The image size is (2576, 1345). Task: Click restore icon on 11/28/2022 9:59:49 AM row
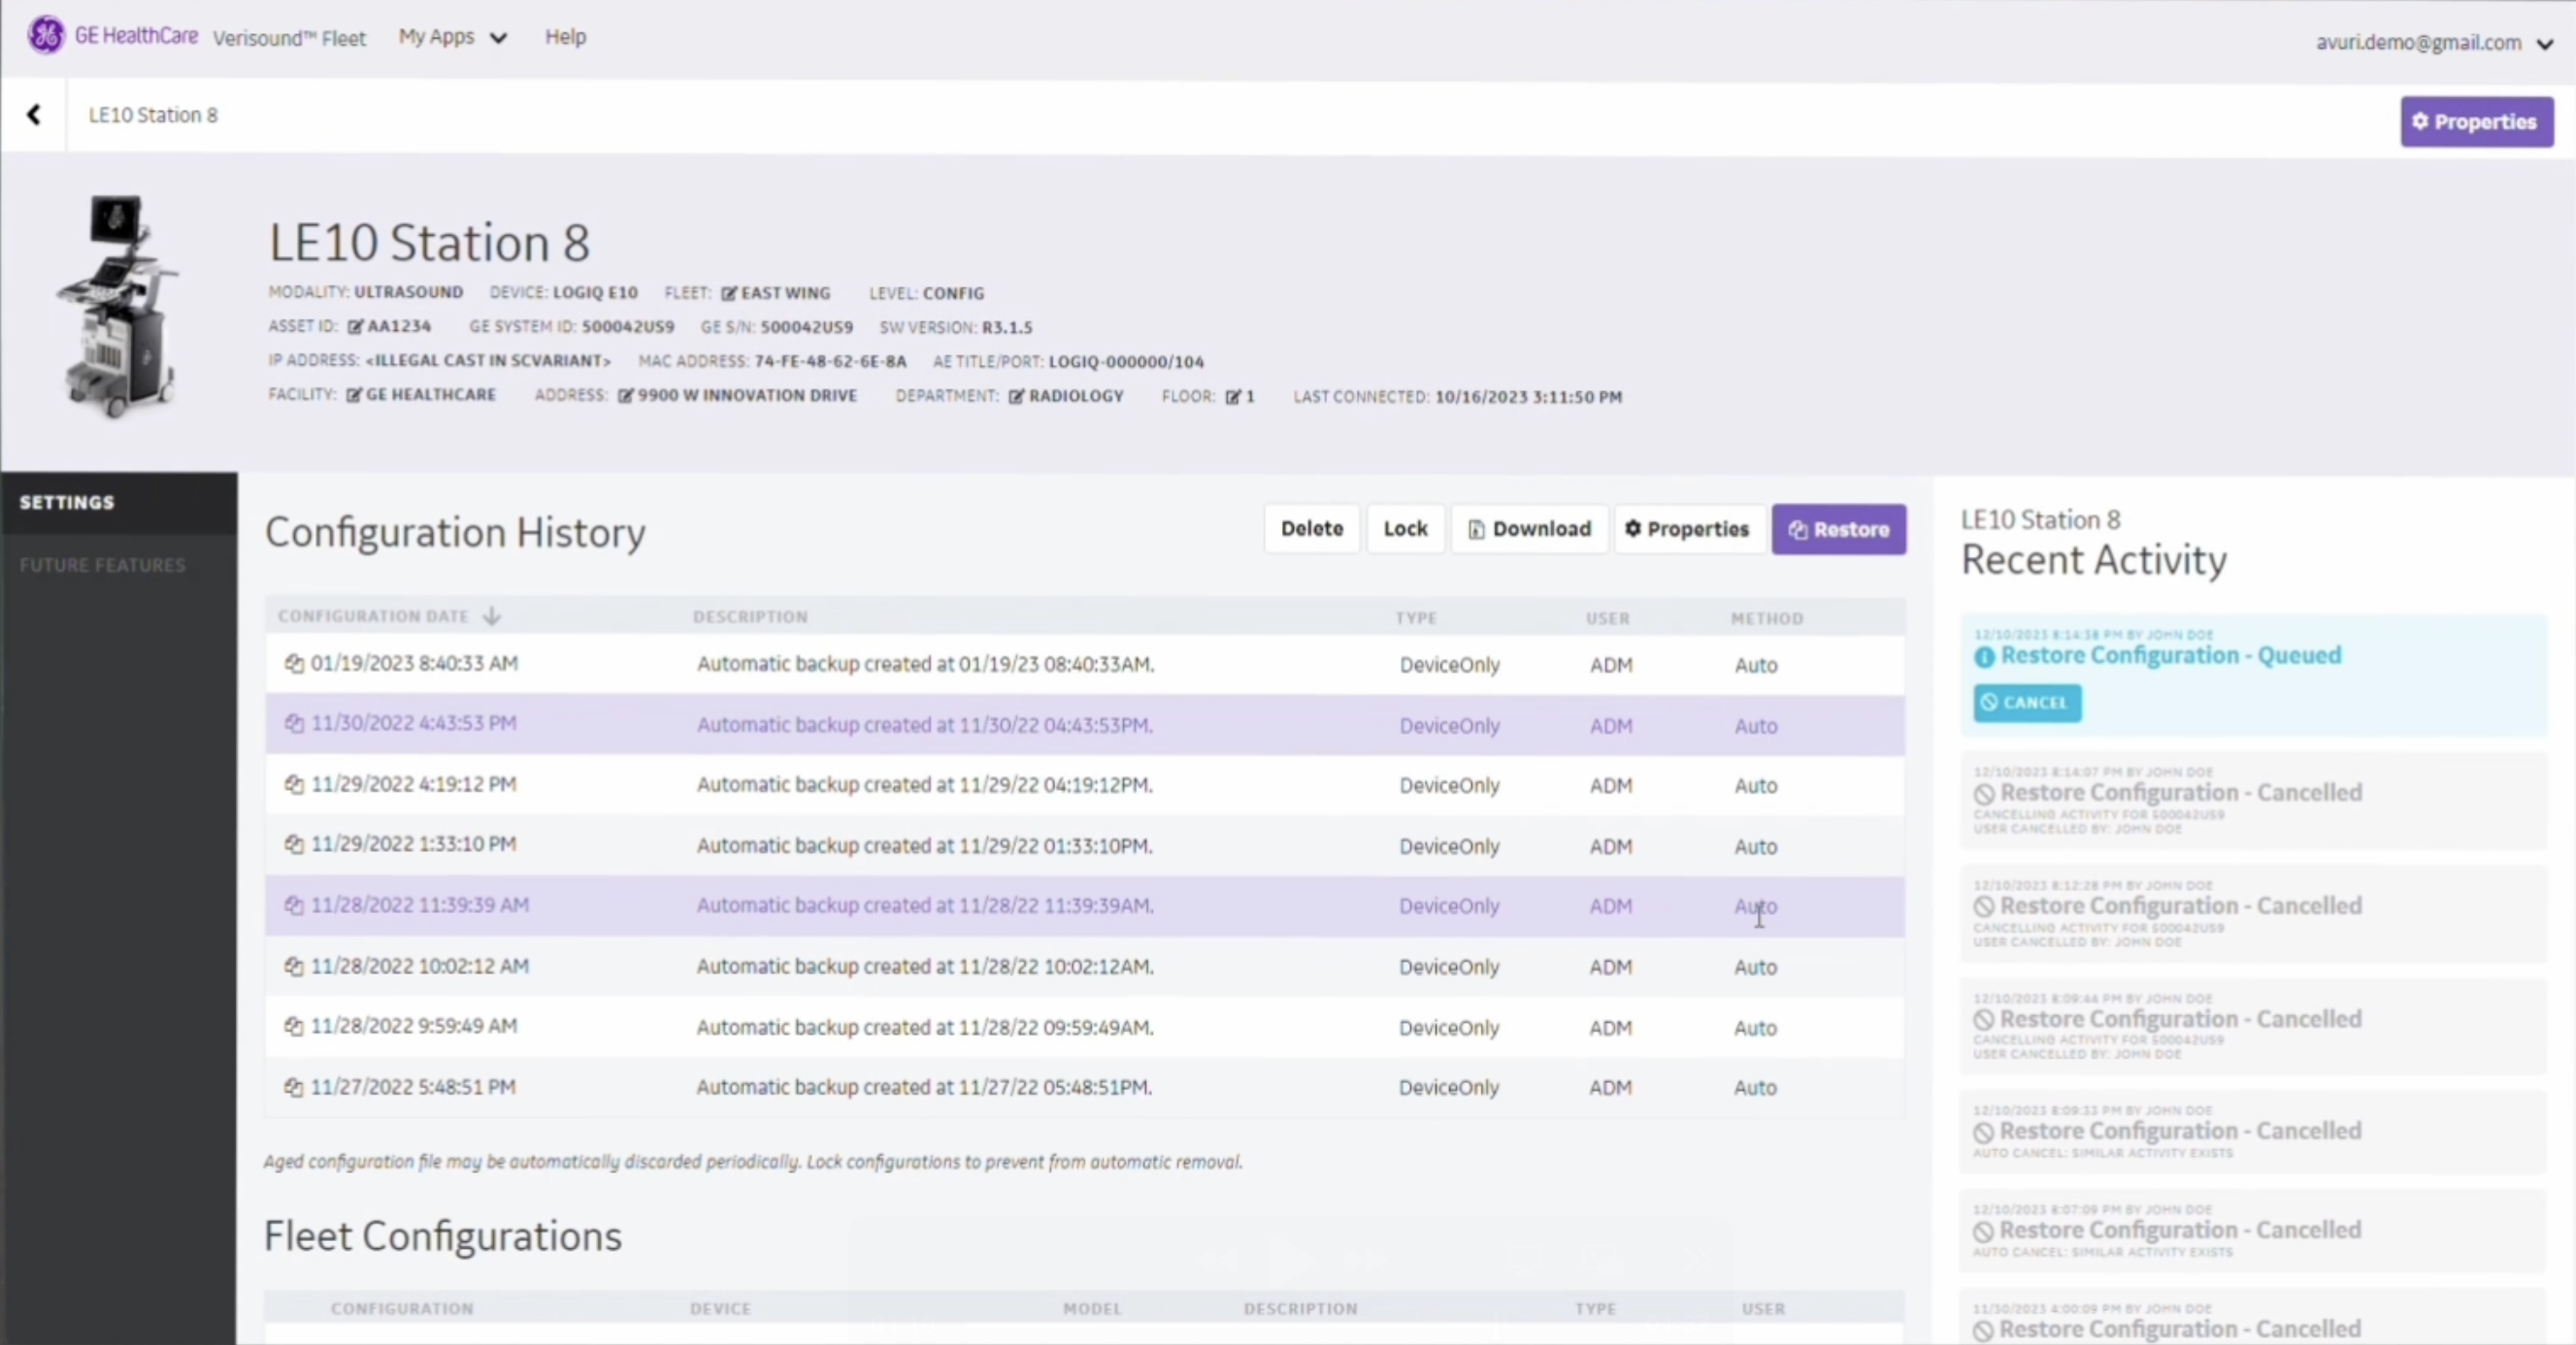(x=294, y=1026)
